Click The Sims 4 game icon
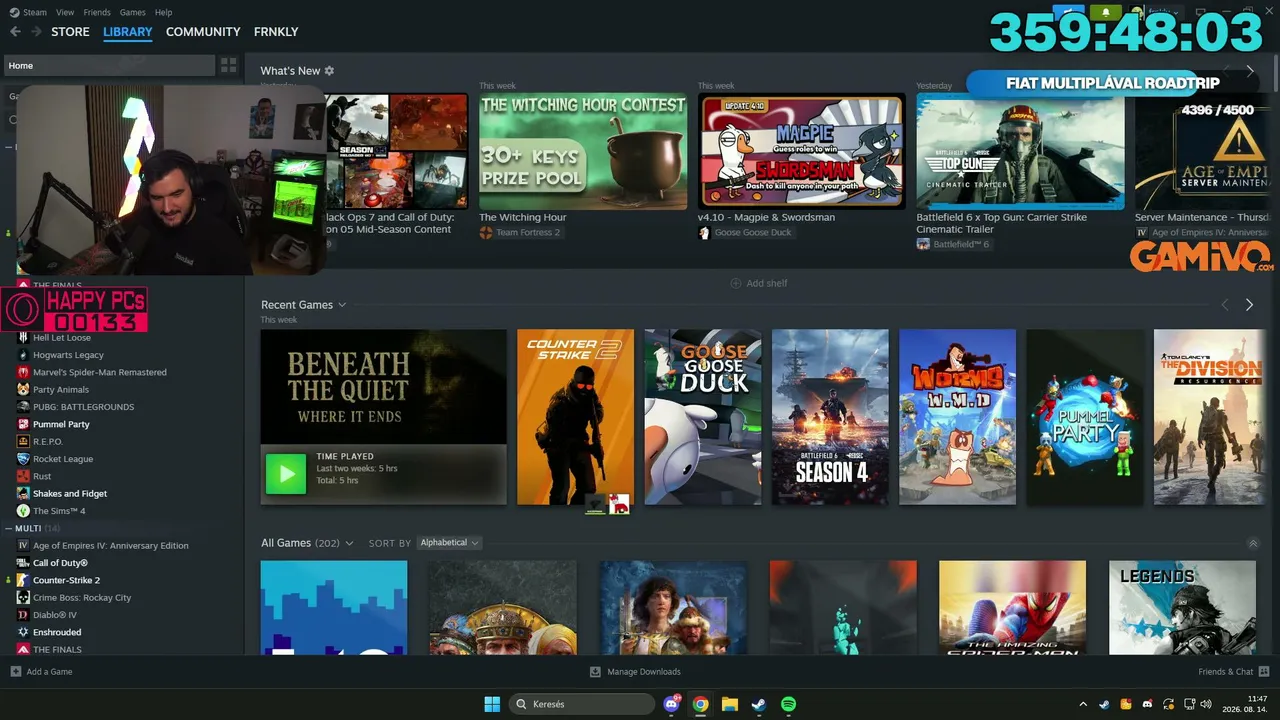This screenshot has height=720, width=1280. click(24, 511)
